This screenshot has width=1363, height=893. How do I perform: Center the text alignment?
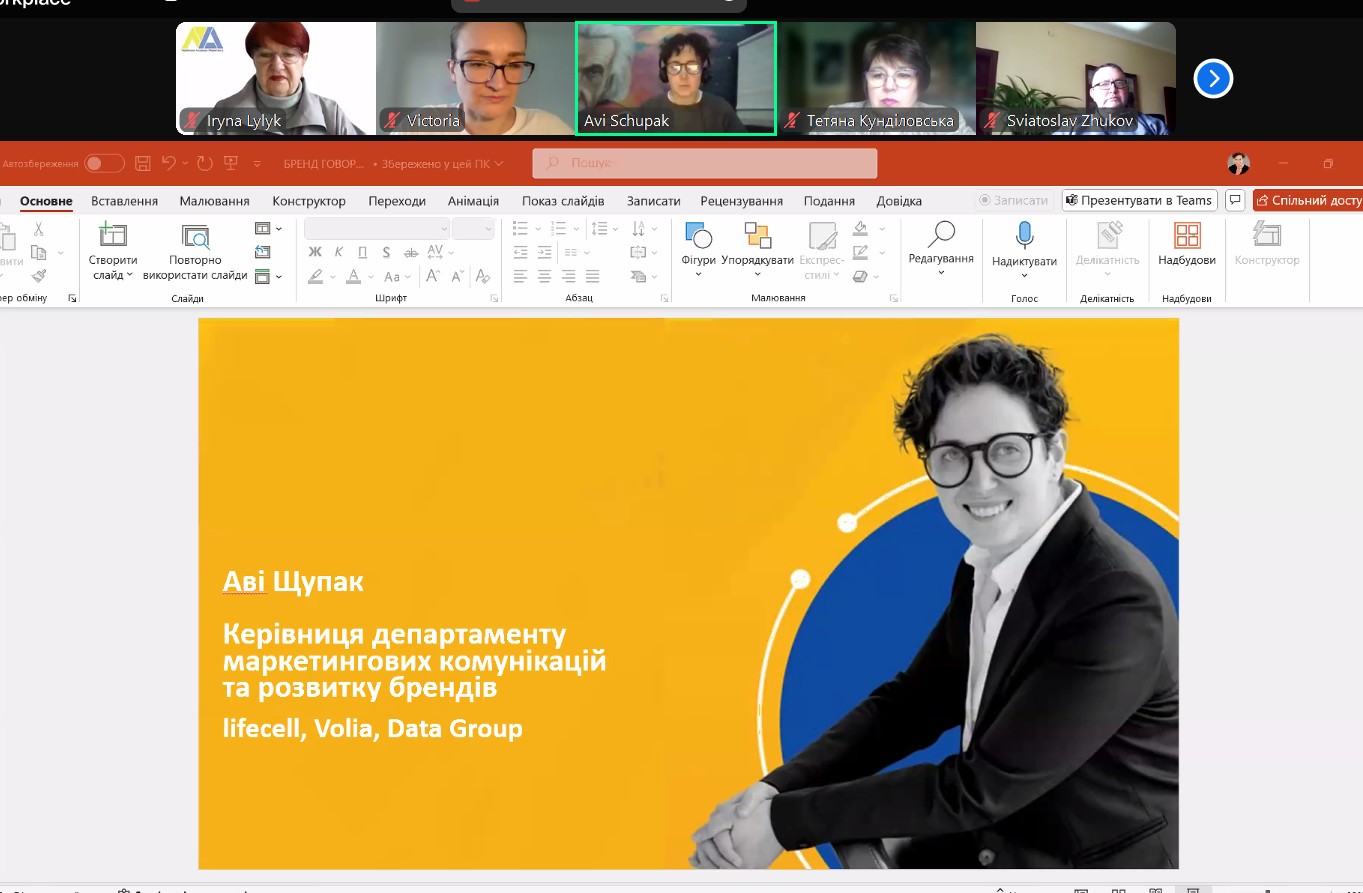click(x=544, y=276)
